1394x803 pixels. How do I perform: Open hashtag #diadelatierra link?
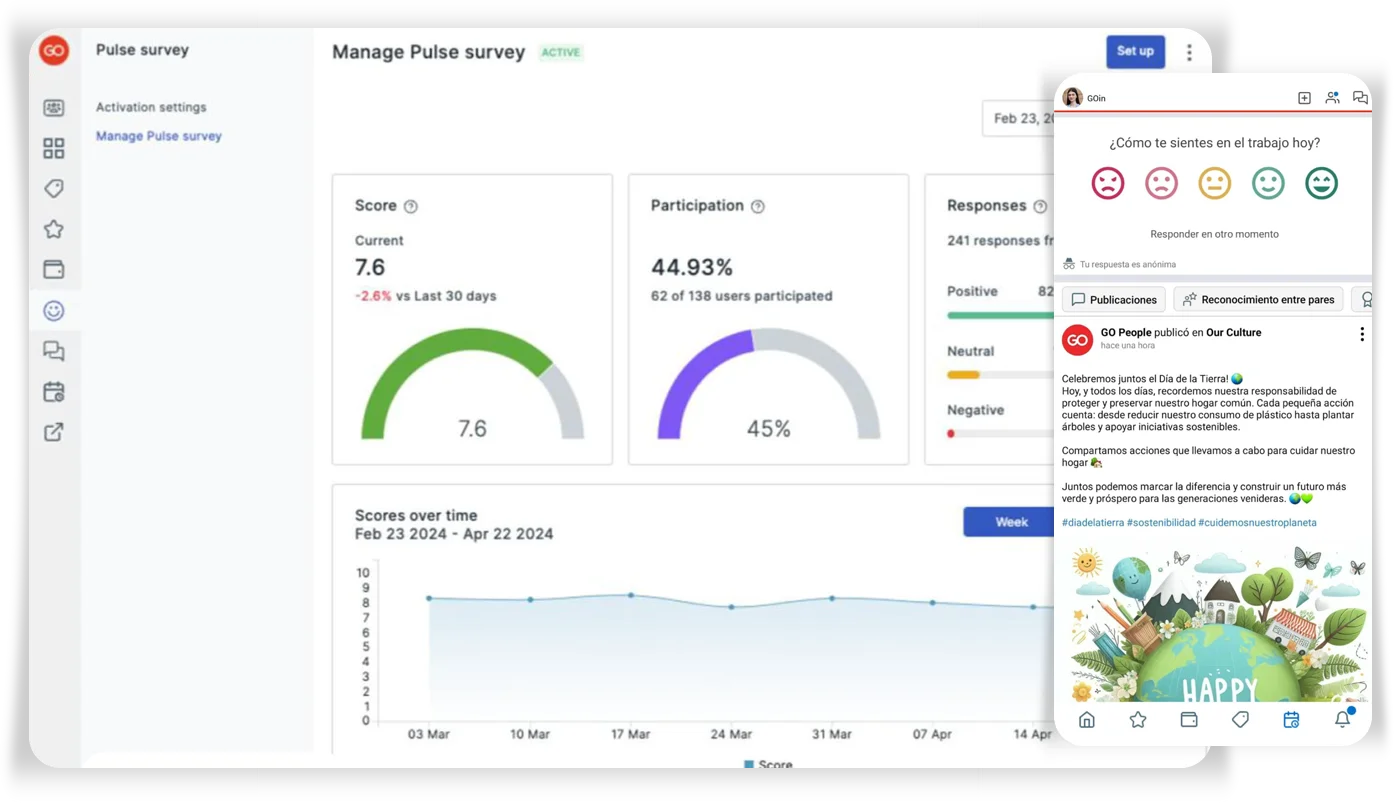[x=1093, y=523]
